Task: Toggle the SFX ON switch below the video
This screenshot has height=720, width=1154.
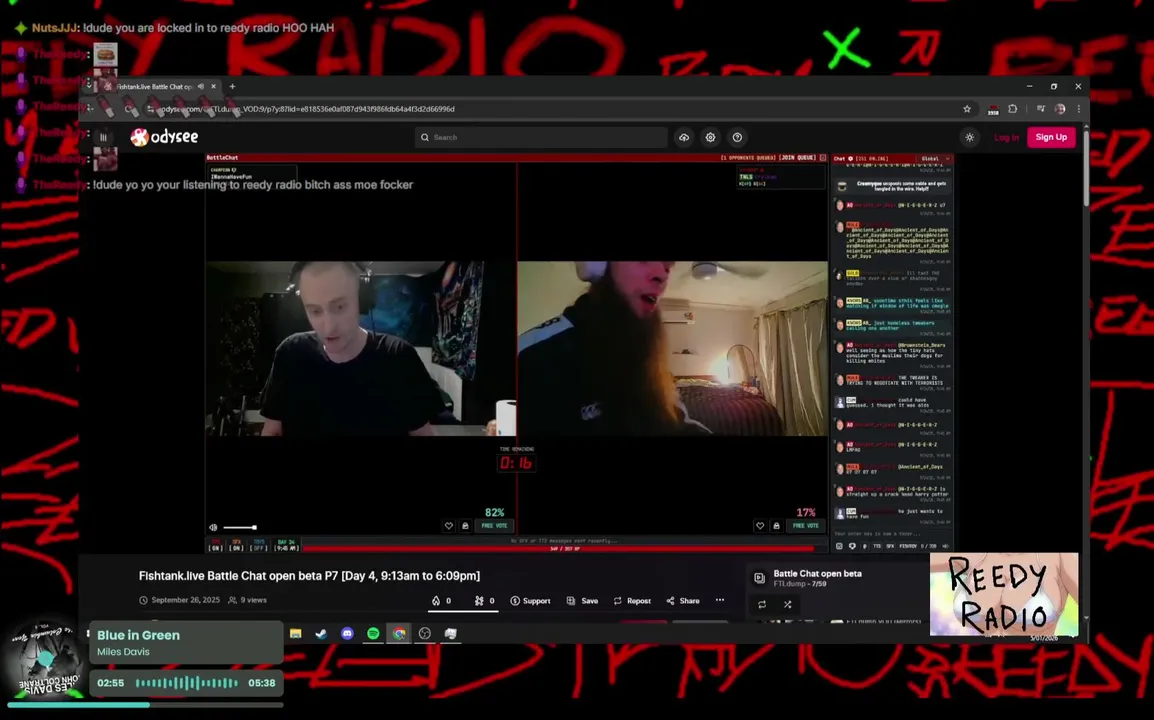Action: [236, 545]
